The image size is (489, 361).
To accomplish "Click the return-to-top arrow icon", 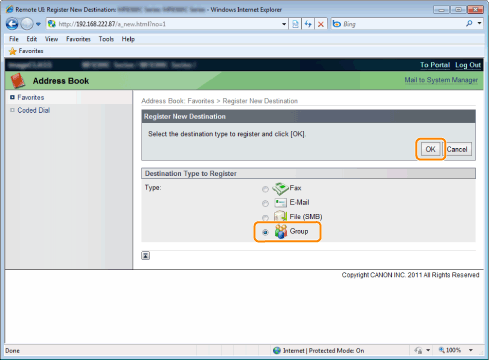I will click(x=145, y=256).
